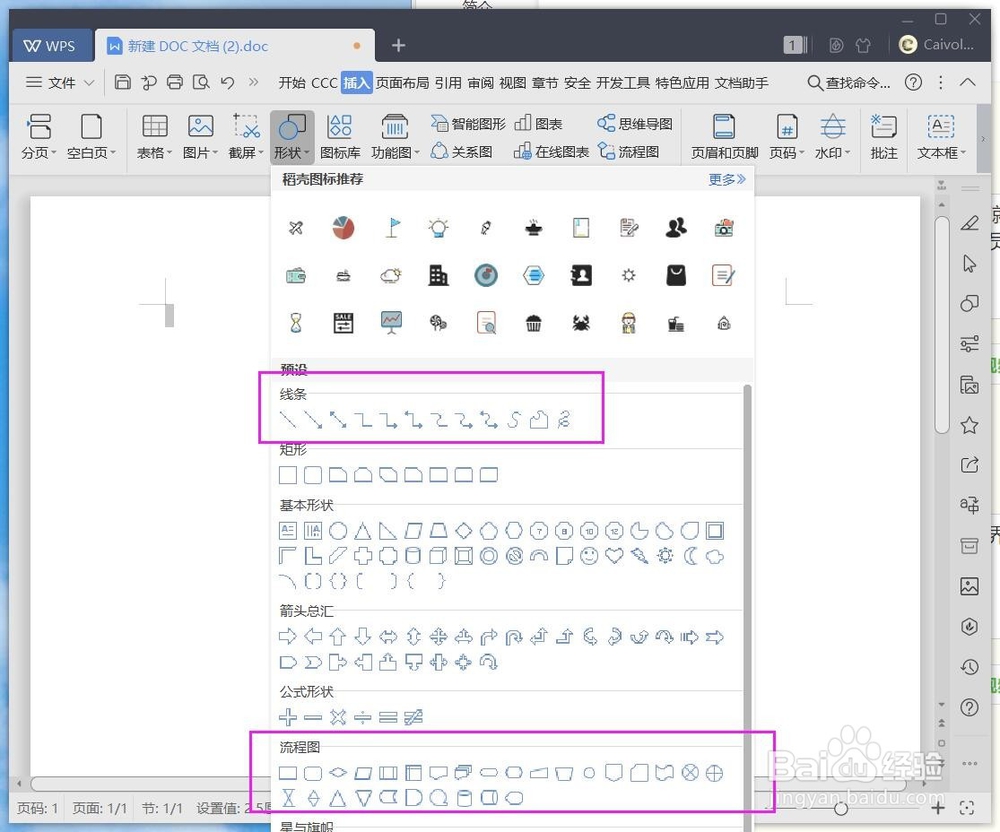Switch to the 开始 Home tab
The height and width of the screenshot is (832, 1000).
click(291, 83)
